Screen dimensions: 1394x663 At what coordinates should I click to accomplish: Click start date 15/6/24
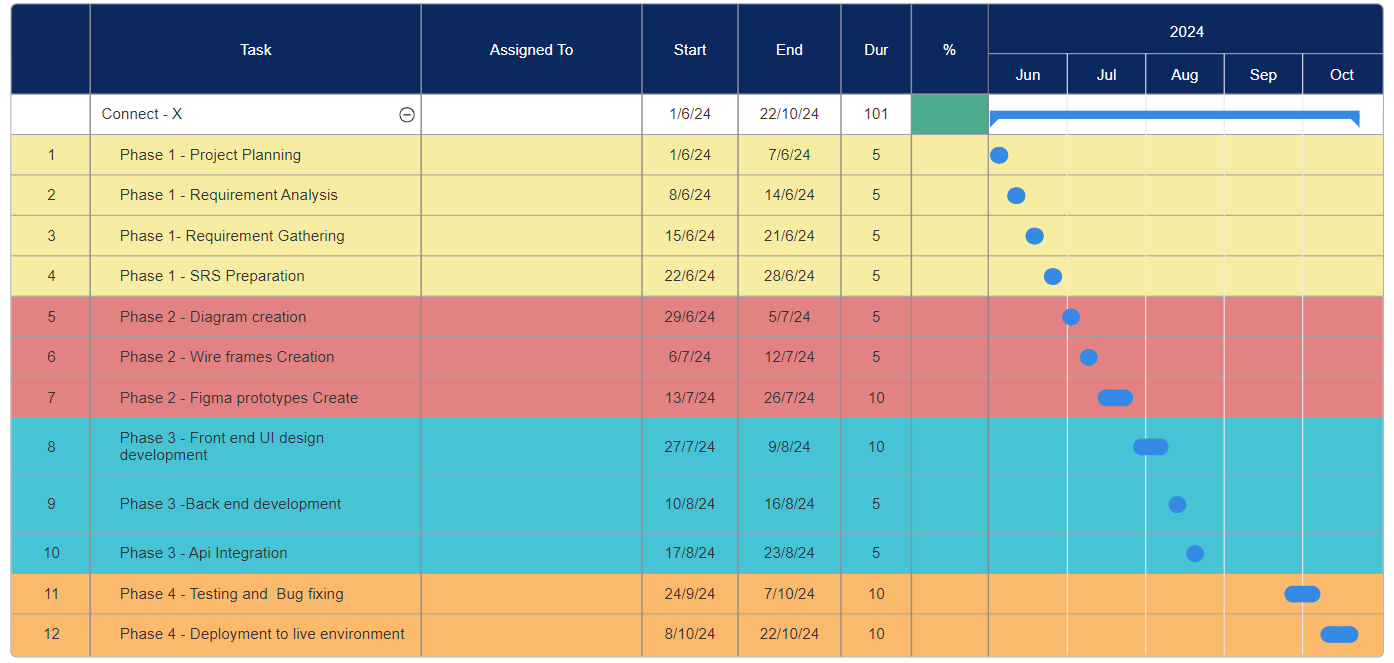pyautogui.click(x=690, y=236)
